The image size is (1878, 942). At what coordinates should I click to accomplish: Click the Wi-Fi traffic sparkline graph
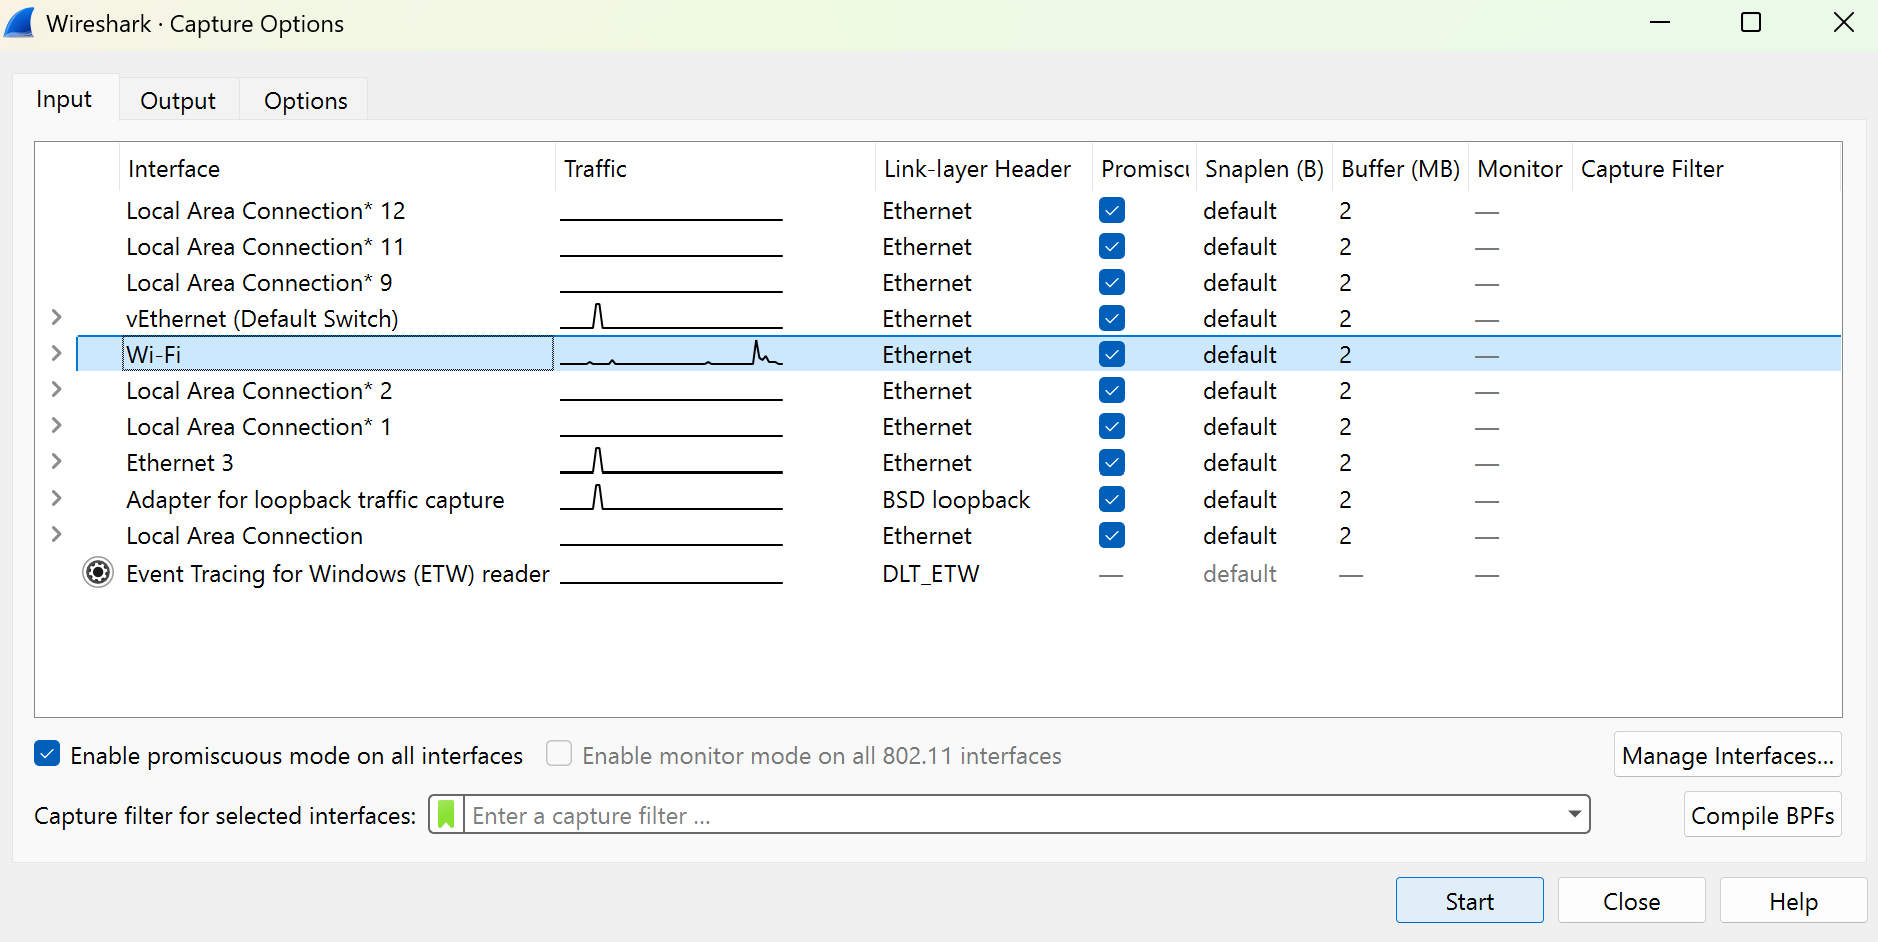[x=670, y=353]
